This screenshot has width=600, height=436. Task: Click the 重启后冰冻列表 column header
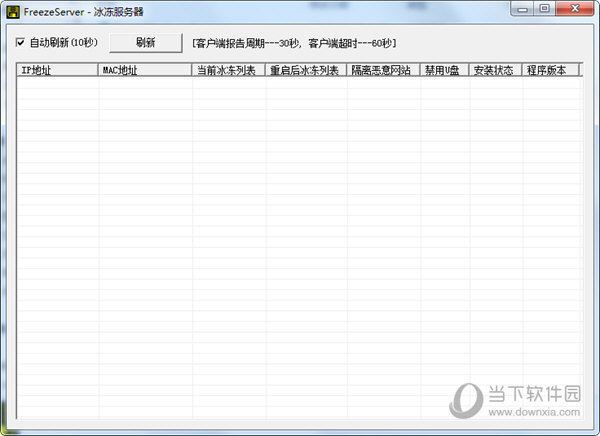(x=306, y=70)
